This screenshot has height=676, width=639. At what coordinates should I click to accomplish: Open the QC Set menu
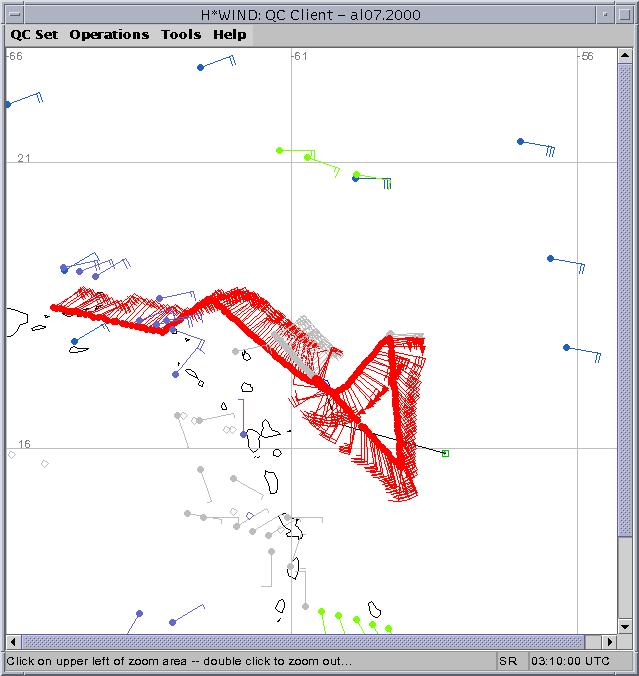[x=34, y=34]
